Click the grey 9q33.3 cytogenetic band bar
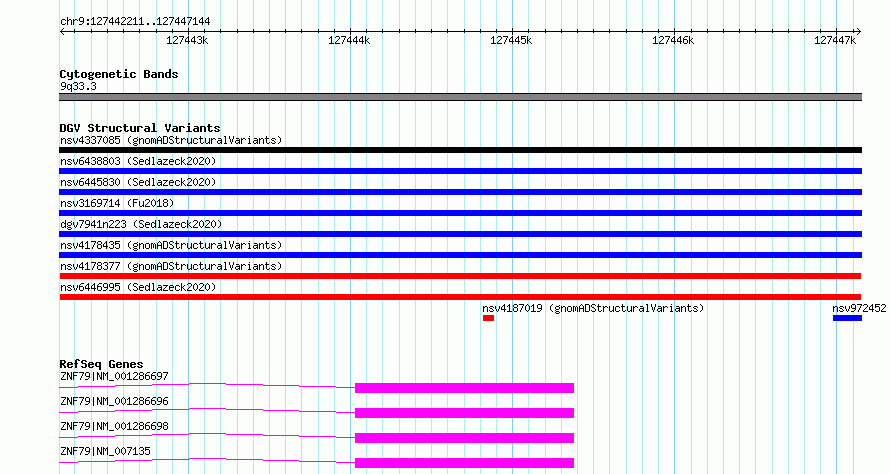 coord(460,97)
